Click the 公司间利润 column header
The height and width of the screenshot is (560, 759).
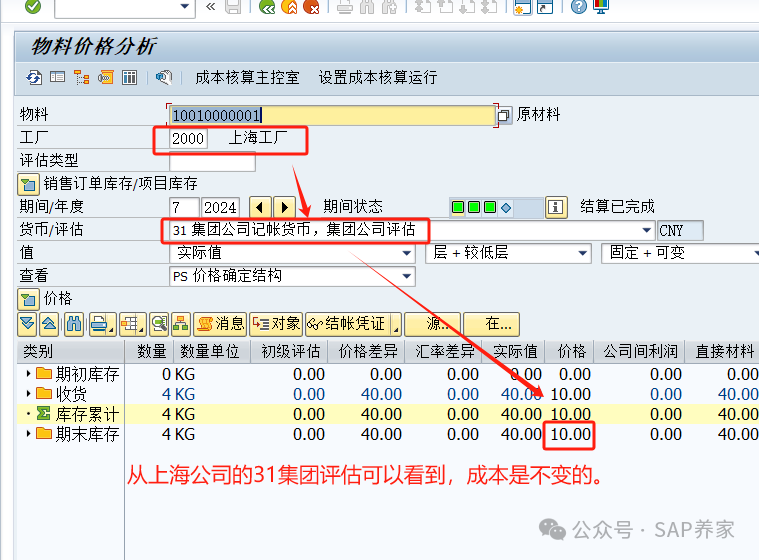click(640, 351)
